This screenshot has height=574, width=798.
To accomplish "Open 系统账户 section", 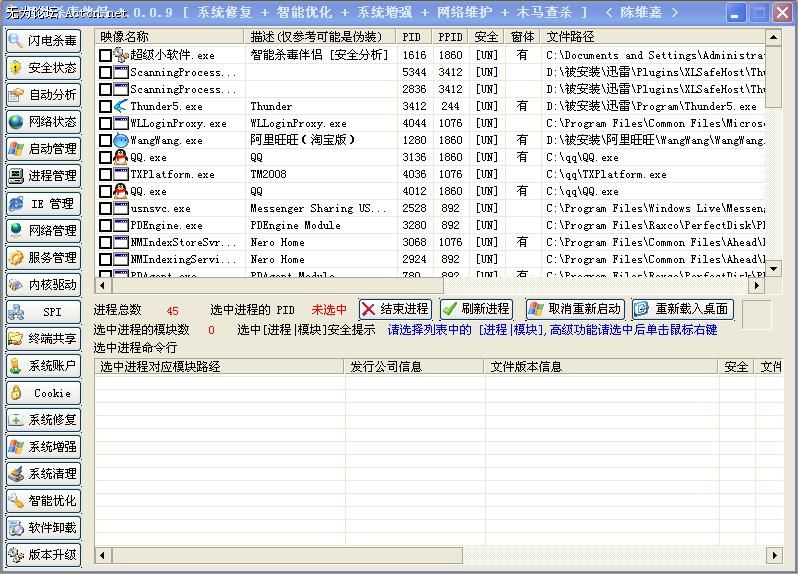I will click(x=44, y=366).
